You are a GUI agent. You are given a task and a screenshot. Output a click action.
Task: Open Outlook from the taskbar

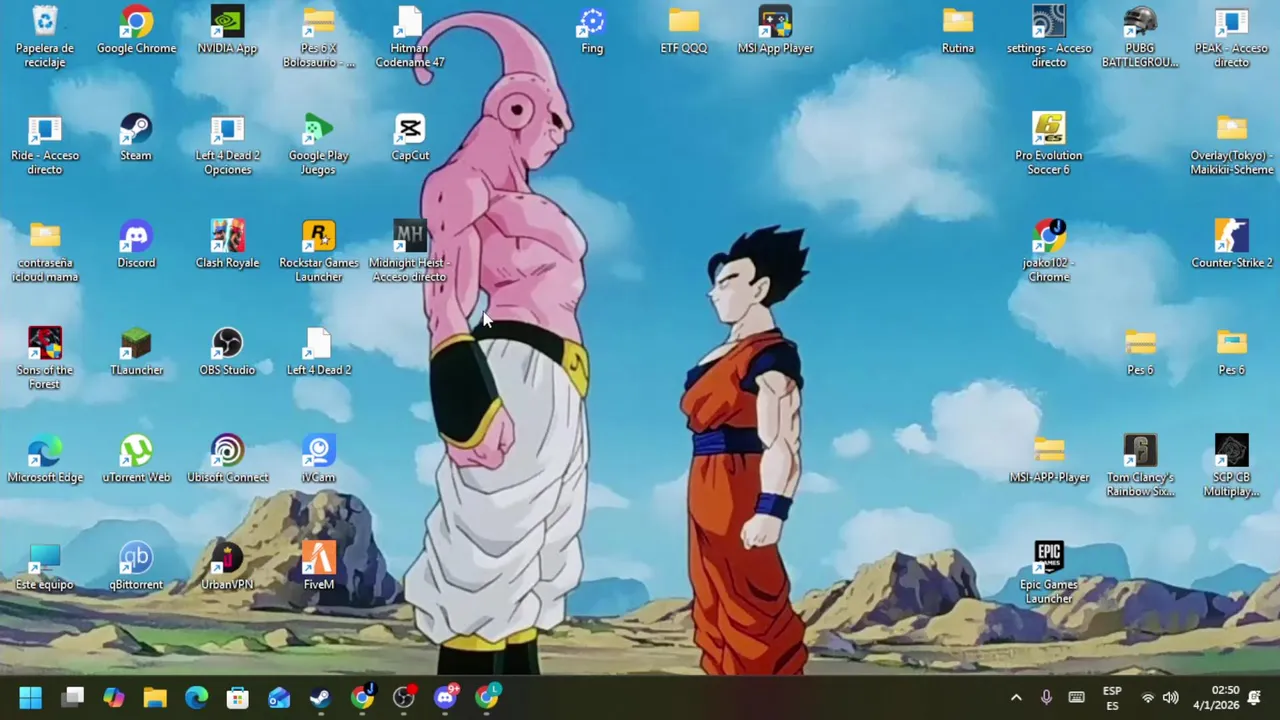(279, 697)
